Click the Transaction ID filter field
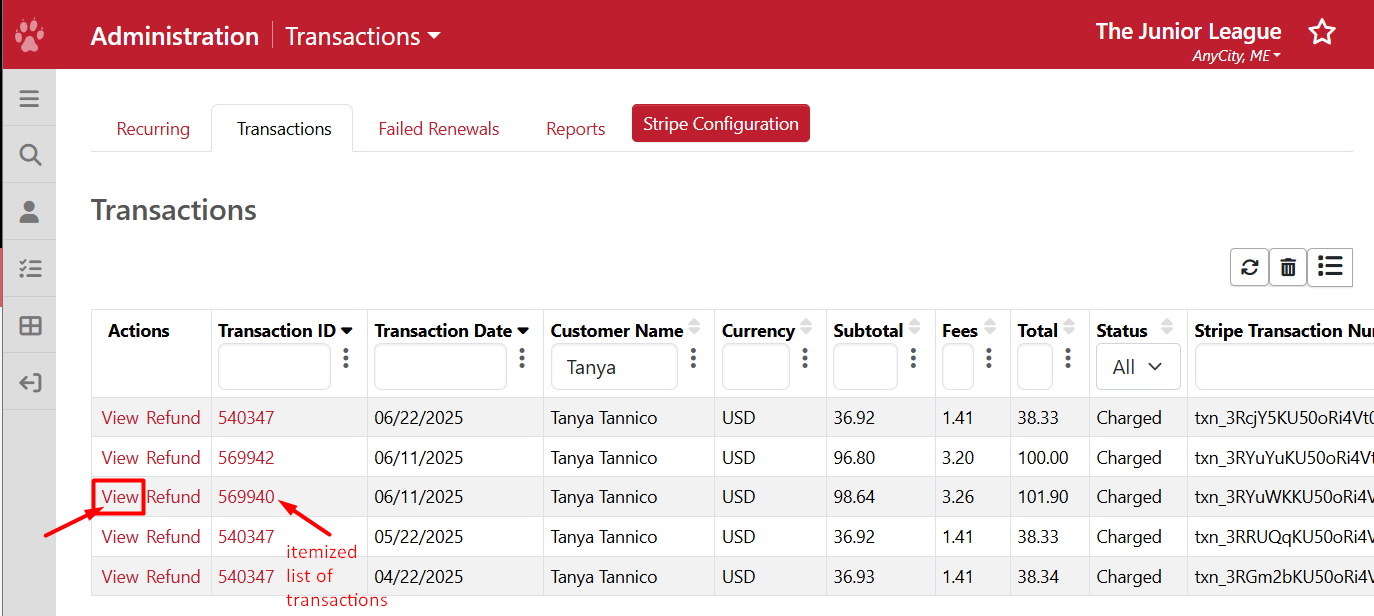This screenshot has height=616, width=1374. click(x=274, y=367)
